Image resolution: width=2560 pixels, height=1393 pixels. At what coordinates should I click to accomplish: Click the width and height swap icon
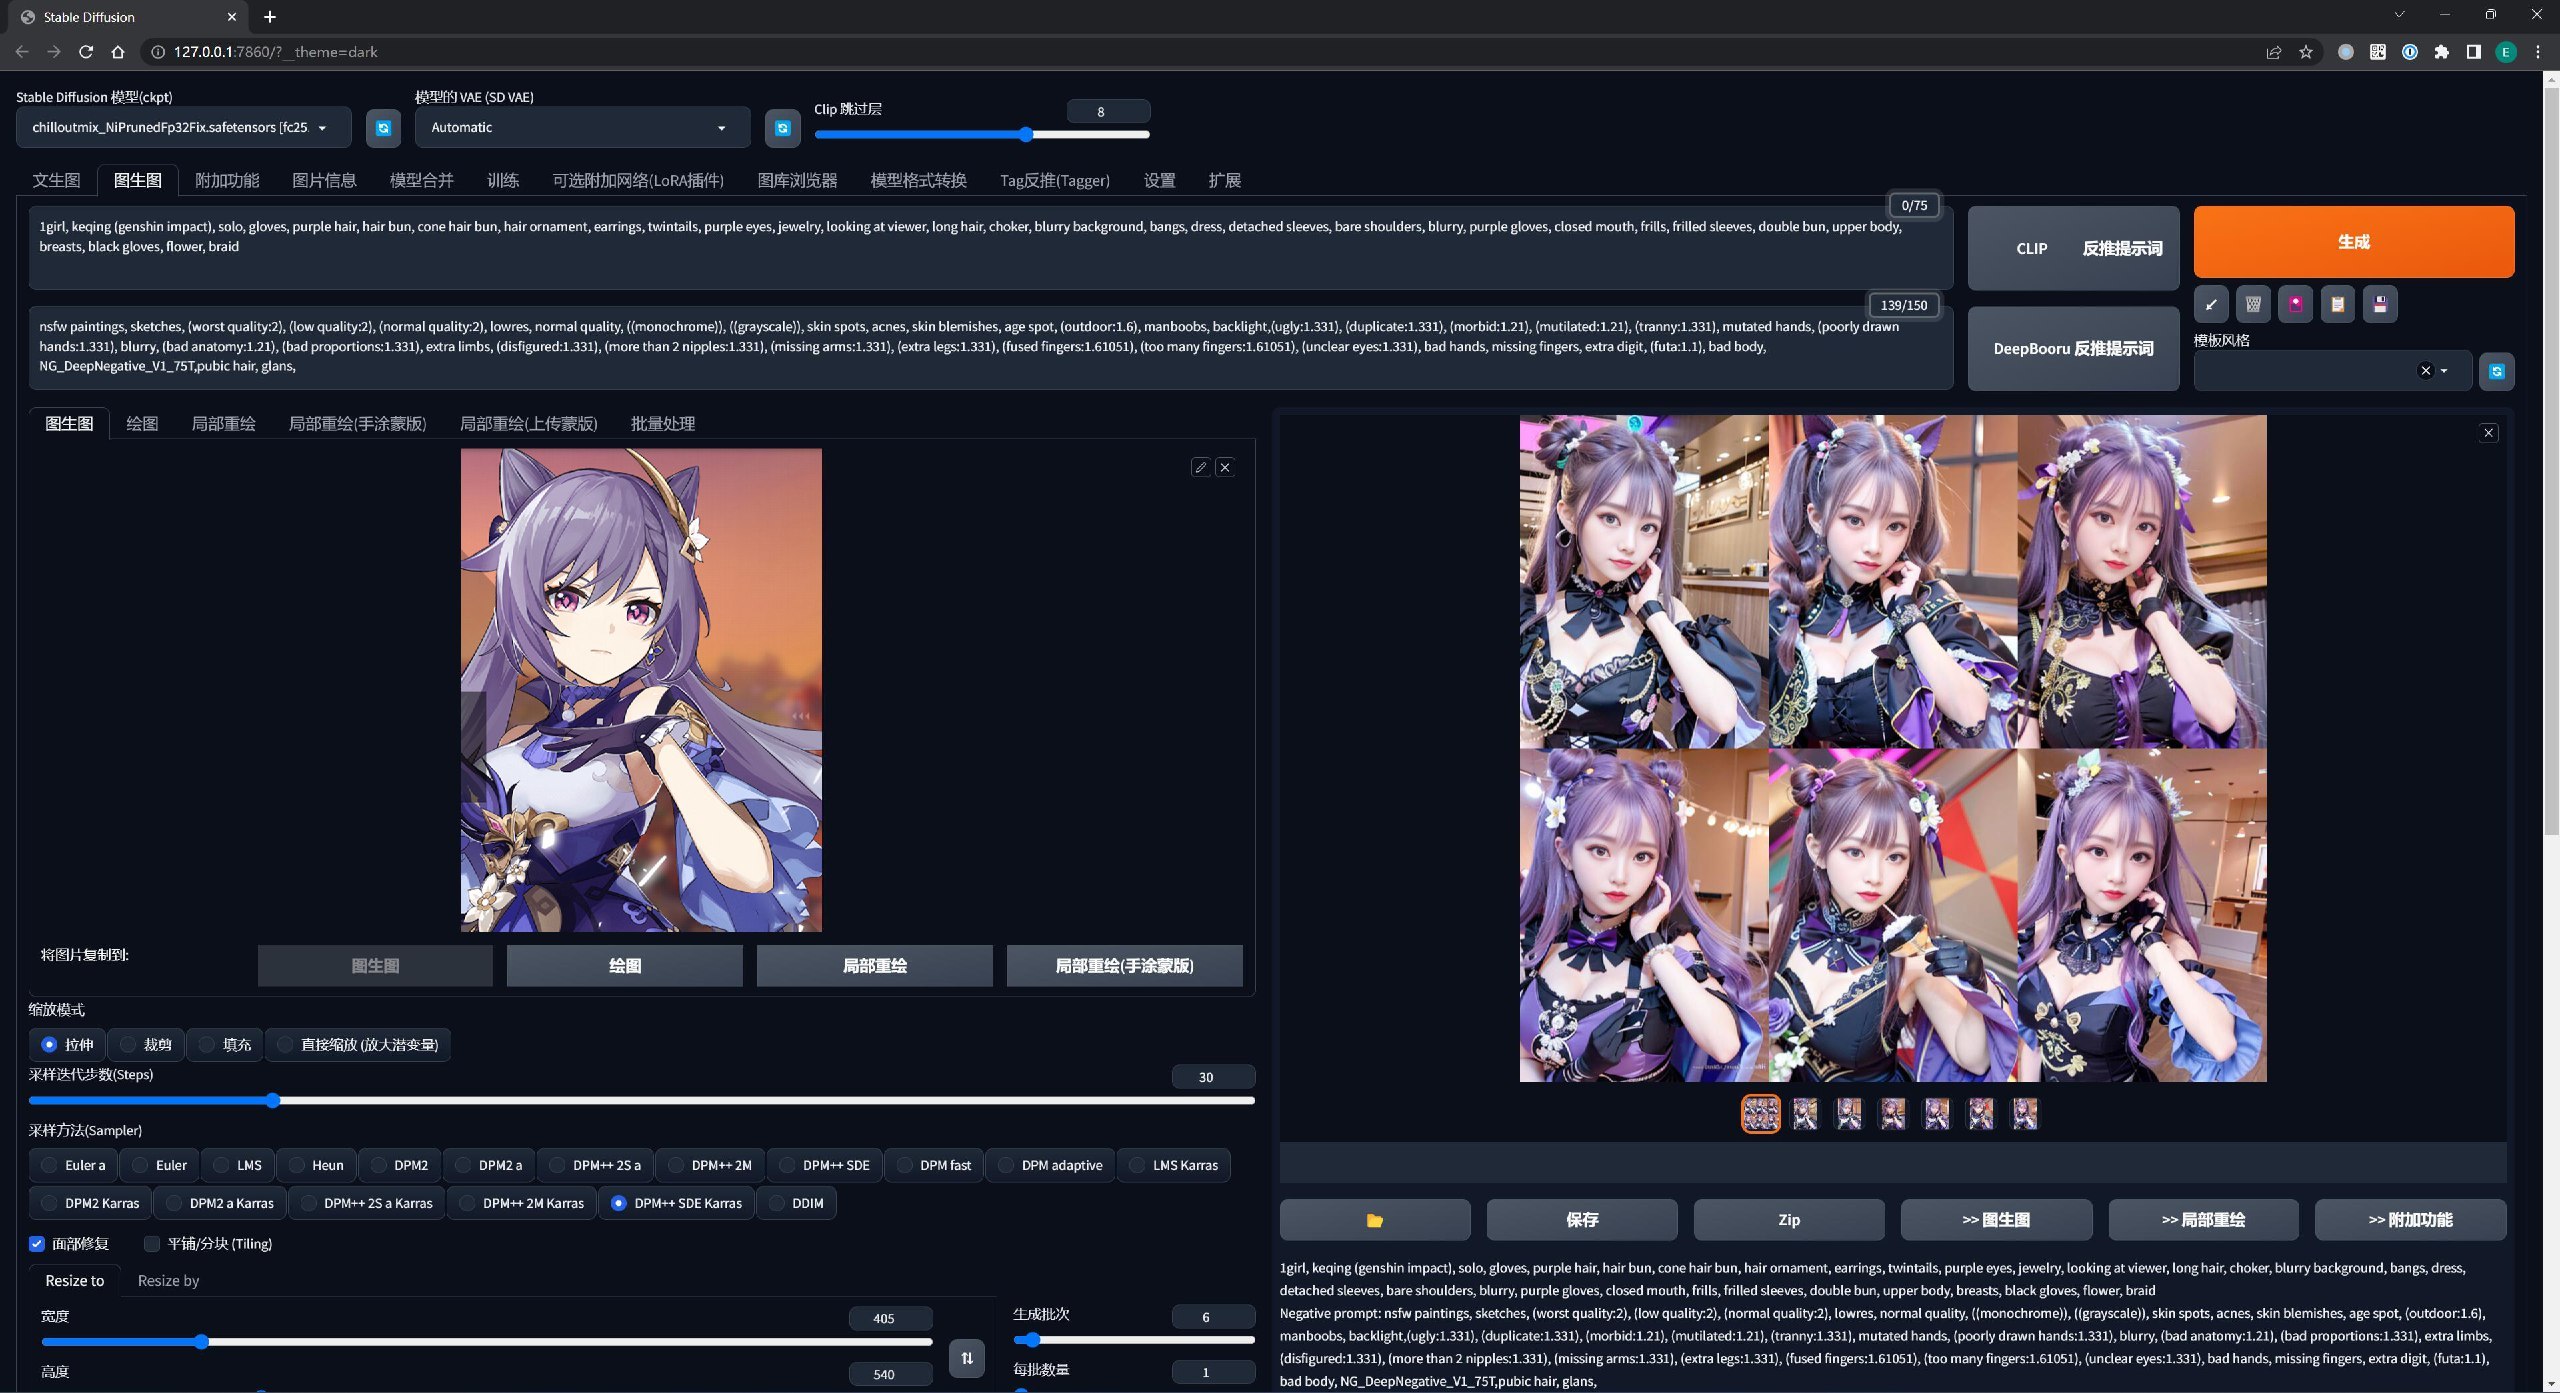click(x=966, y=1357)
